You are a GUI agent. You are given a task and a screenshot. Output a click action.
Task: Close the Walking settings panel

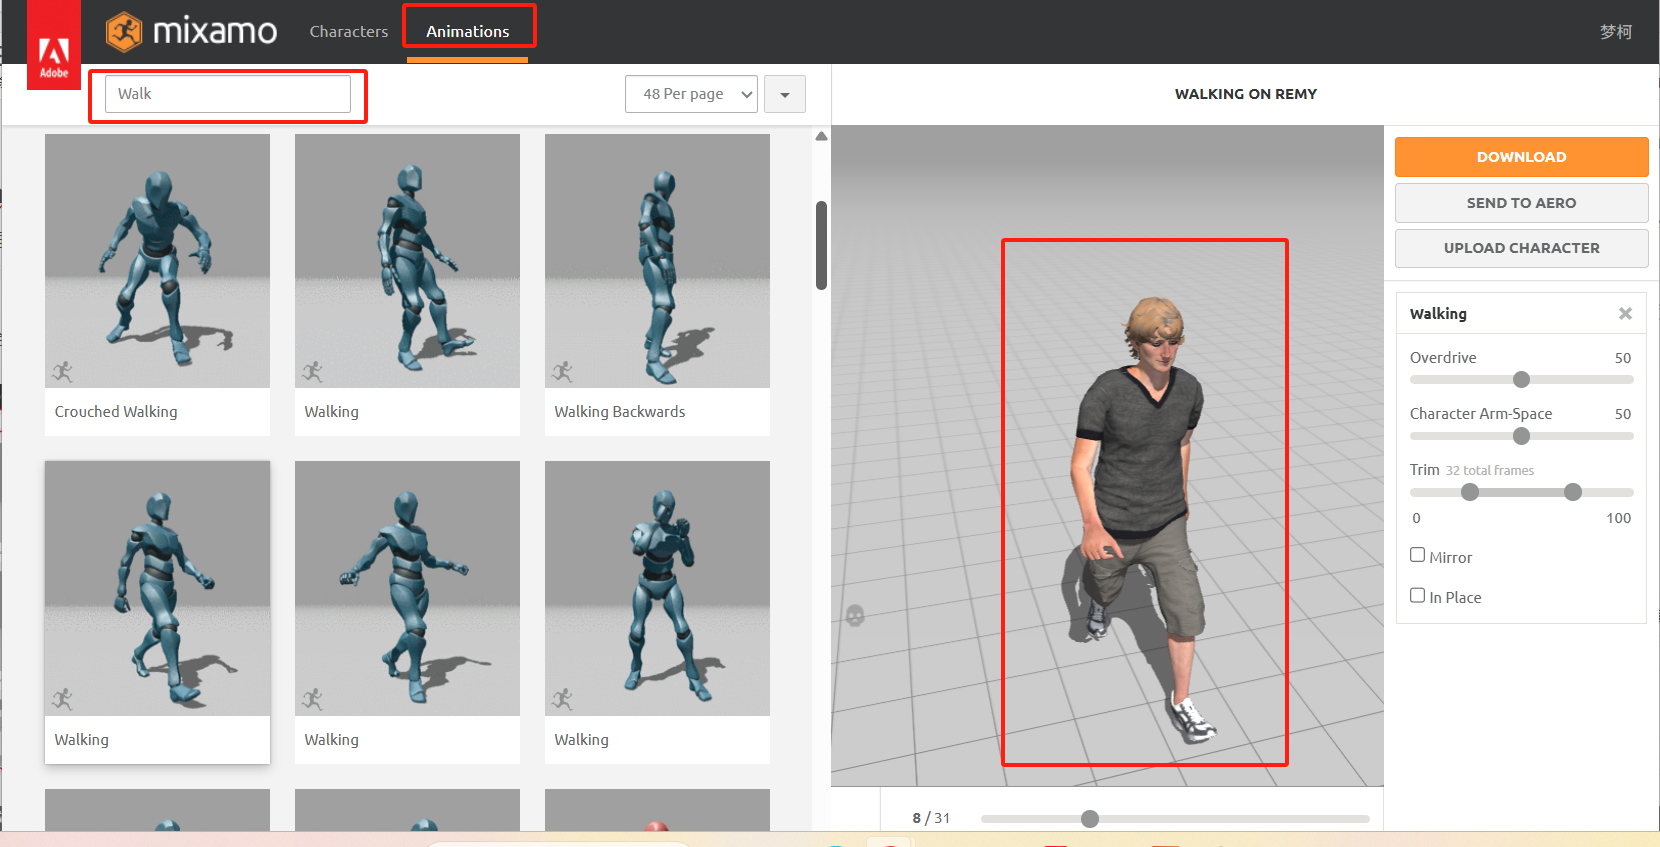pyautogui.click(x=1625, y=314)
